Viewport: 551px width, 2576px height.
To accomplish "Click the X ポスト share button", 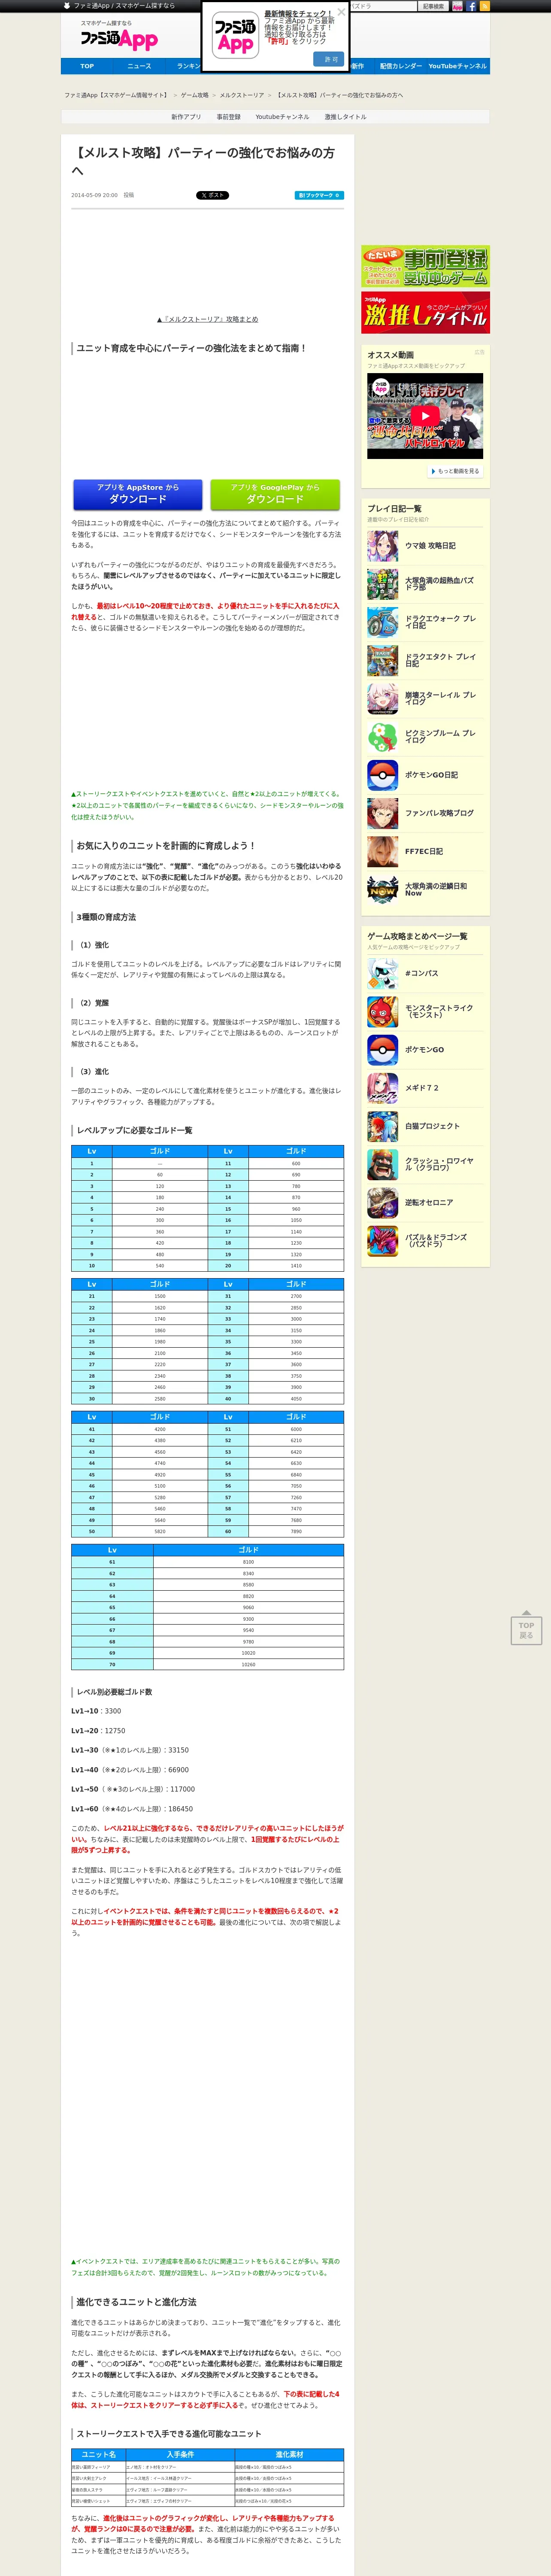I will point(212,195).
